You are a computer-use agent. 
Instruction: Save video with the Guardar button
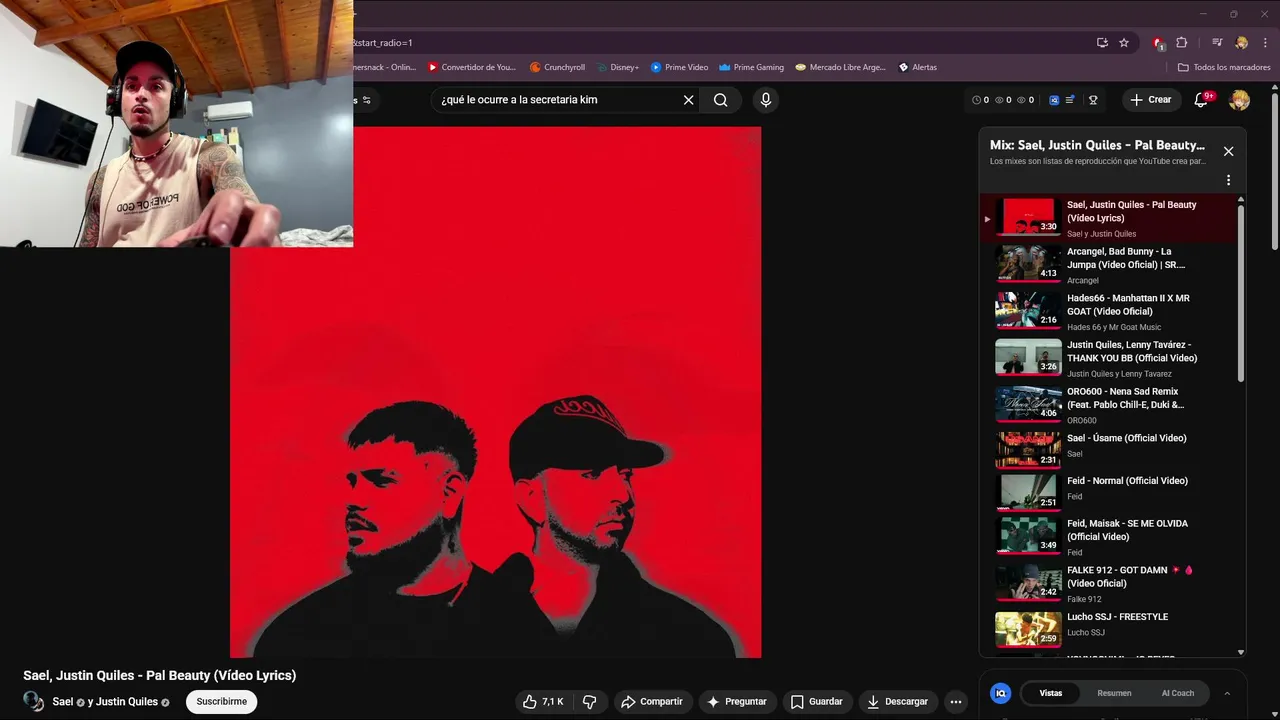pyautogui.click(x=817, y=702)
